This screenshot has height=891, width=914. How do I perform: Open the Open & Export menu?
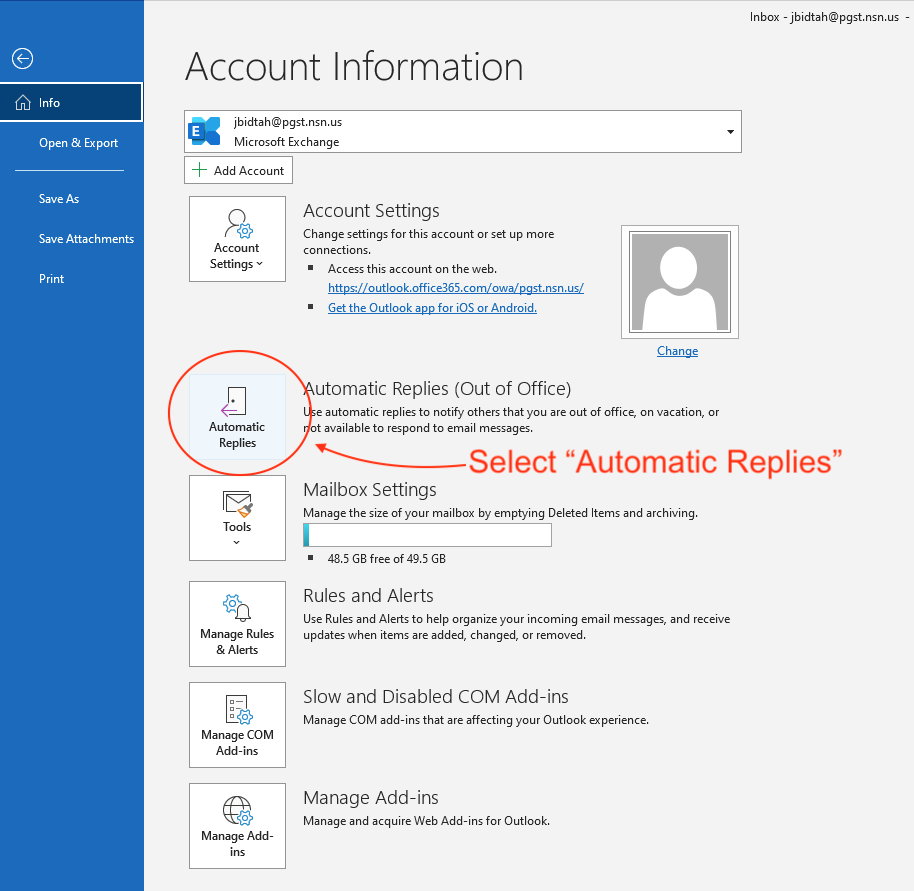pos(78,143)
